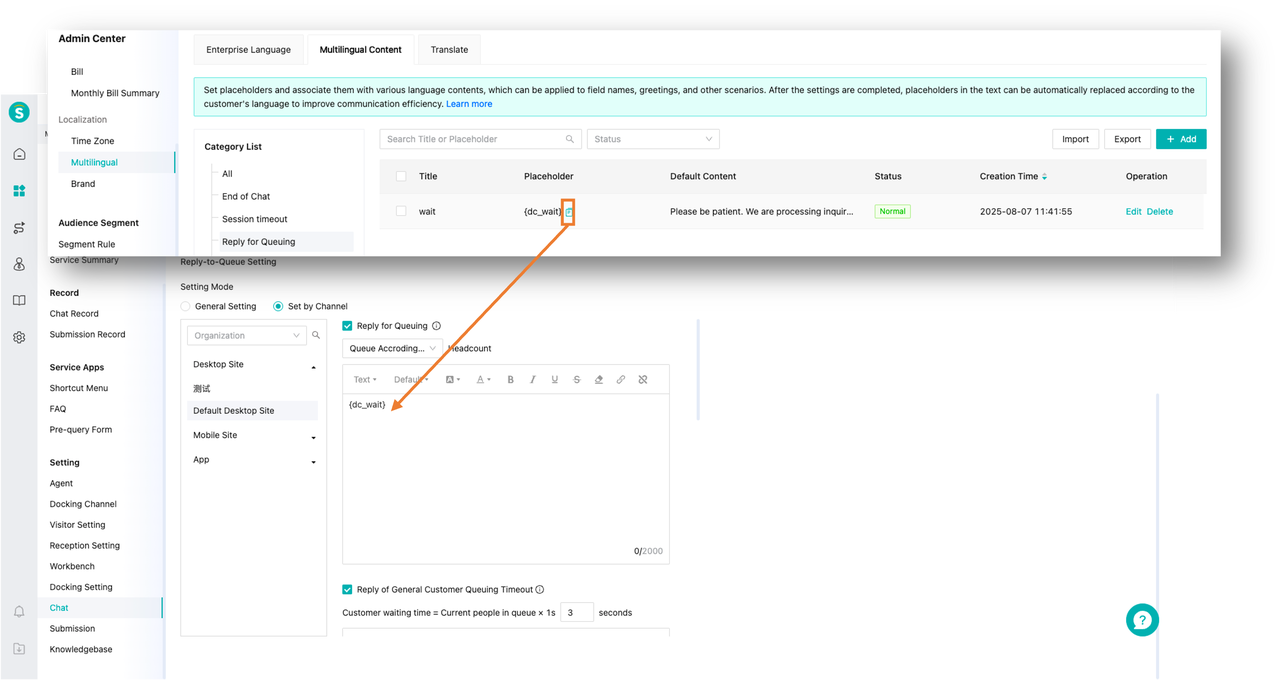This screenshot has height=680, width=1280.
Task: Click the + Add button
Action: (x=1181, y=139)
